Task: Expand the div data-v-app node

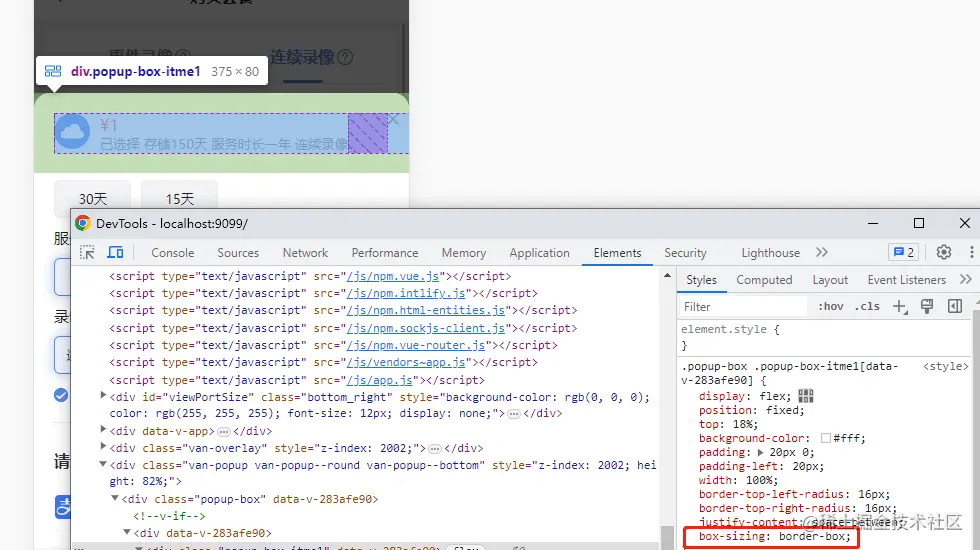Action: pyautogui.click(x=103, y=429)
